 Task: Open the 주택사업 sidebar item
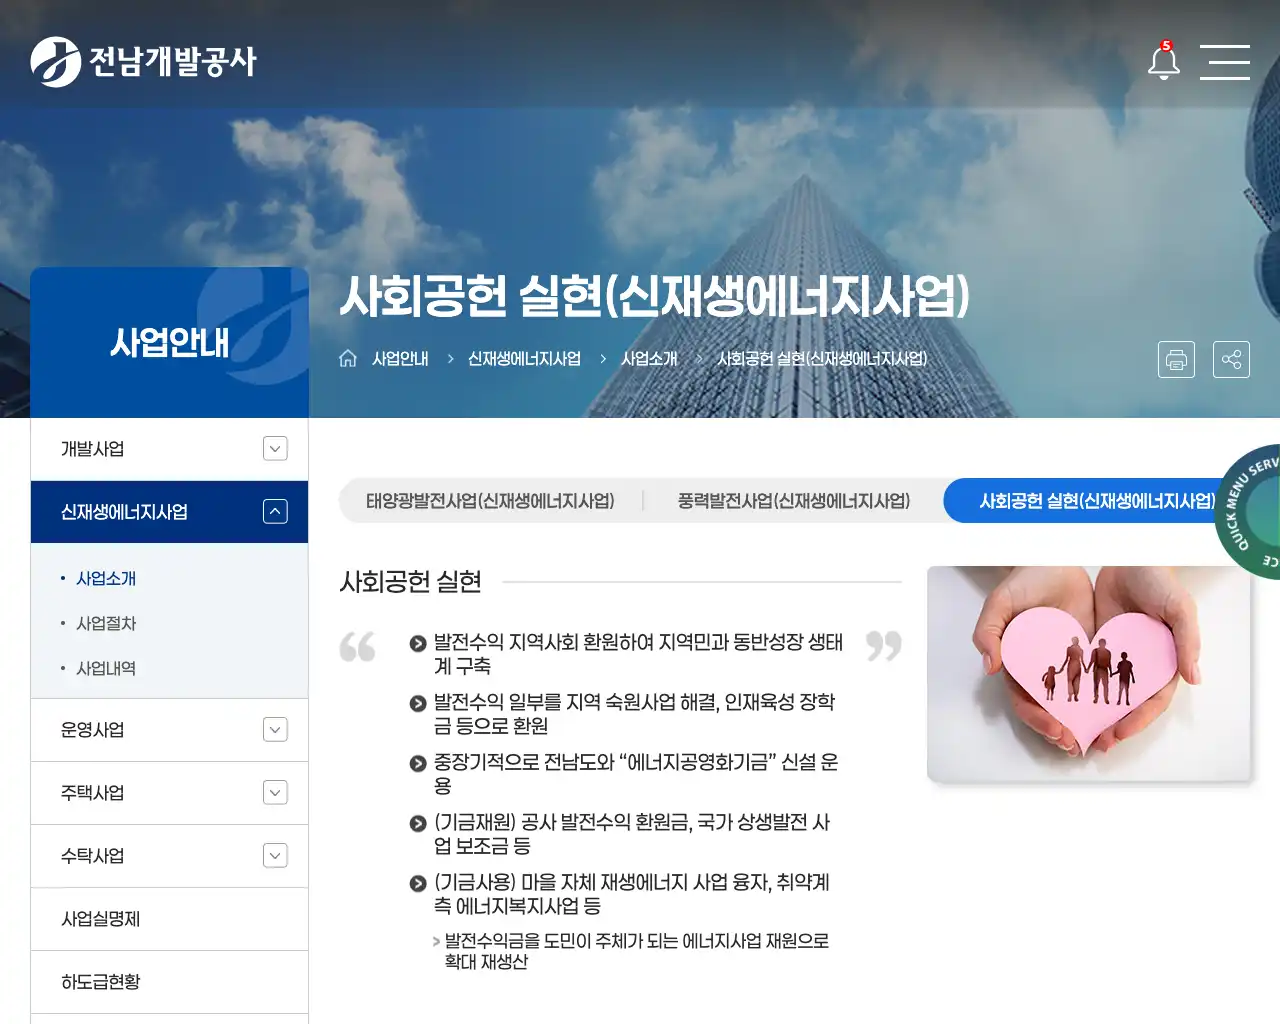click(169, 793)
